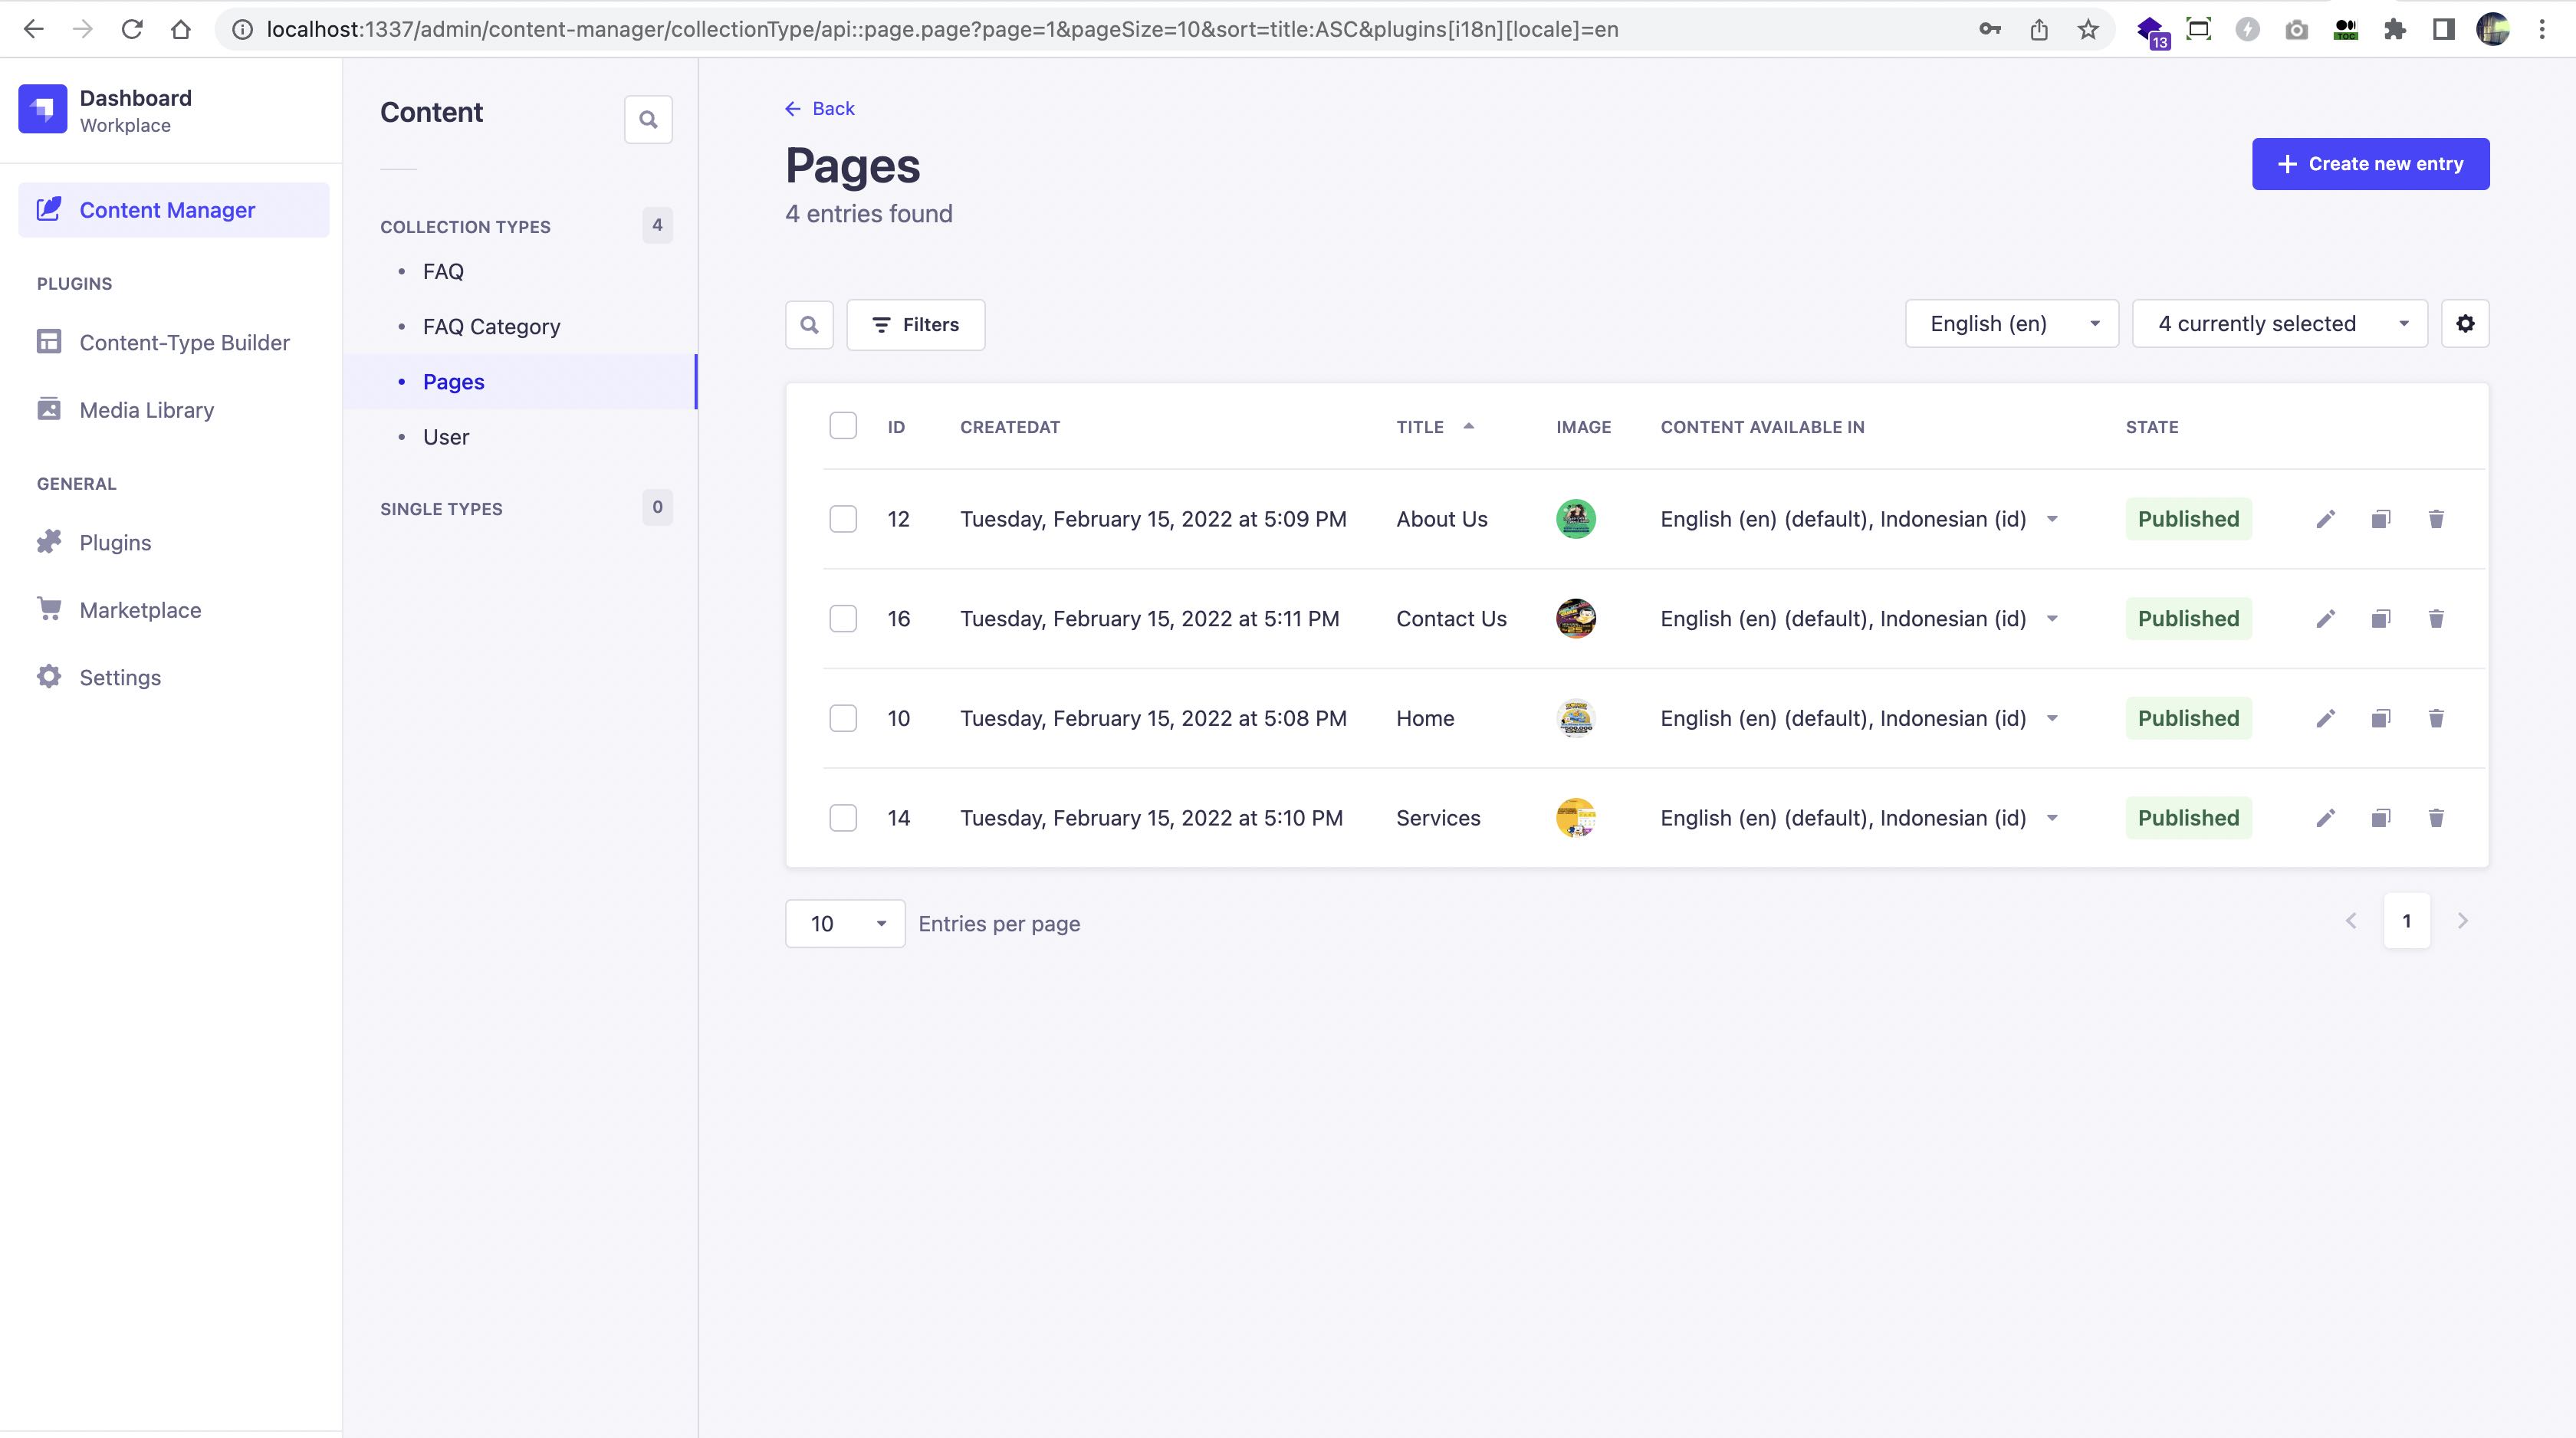Click the Strapi dashboard logo
The image size is (2576, 1438).
pyautogui.click(x=43, y=109)
